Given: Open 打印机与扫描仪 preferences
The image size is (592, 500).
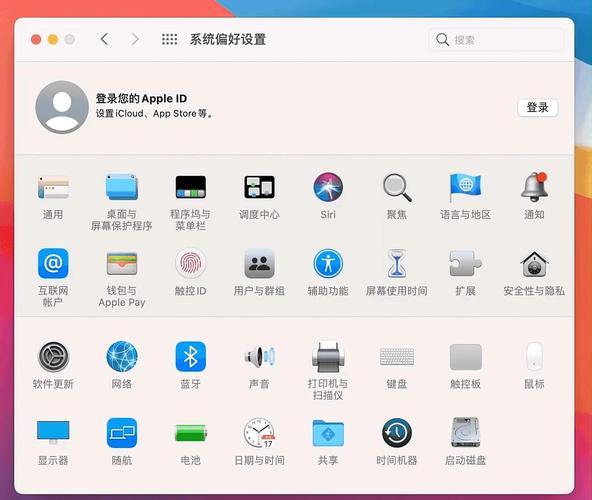Looking at the screenshot, I should click(328, 356).
